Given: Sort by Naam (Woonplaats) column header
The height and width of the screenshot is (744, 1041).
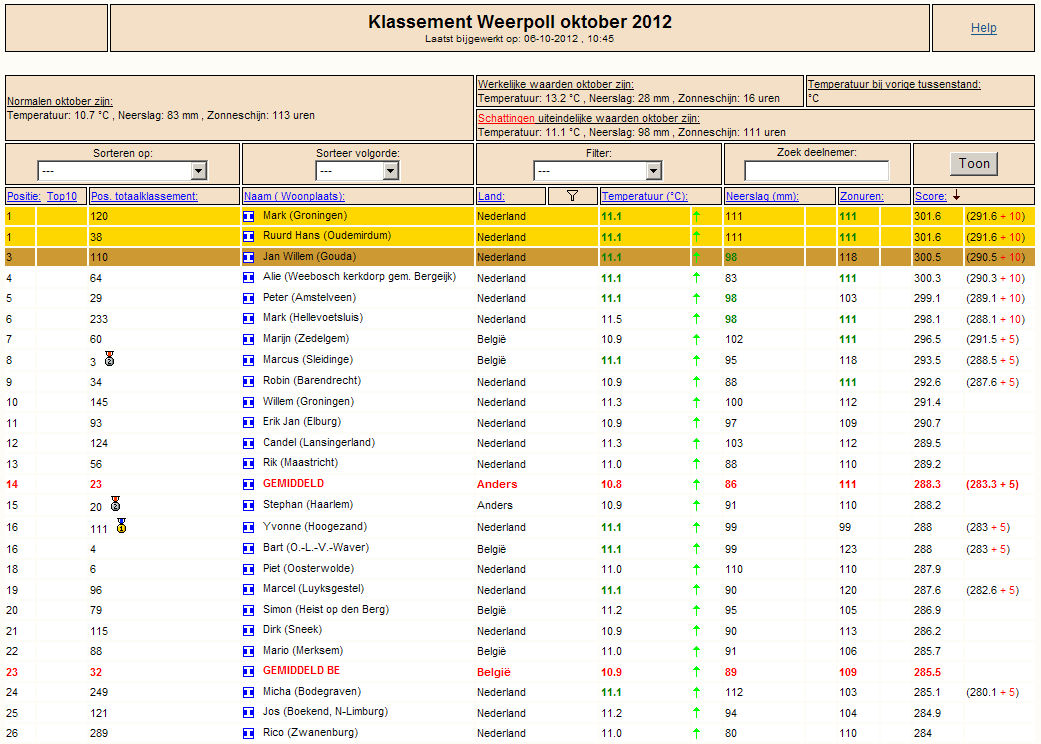Looking at the screenshot, I should (x=294, y=196).
